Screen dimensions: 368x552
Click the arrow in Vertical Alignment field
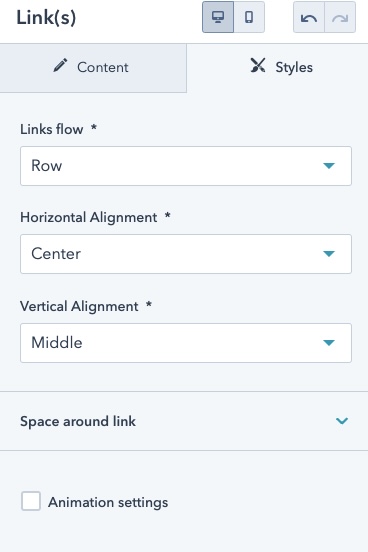coord(329,343)
